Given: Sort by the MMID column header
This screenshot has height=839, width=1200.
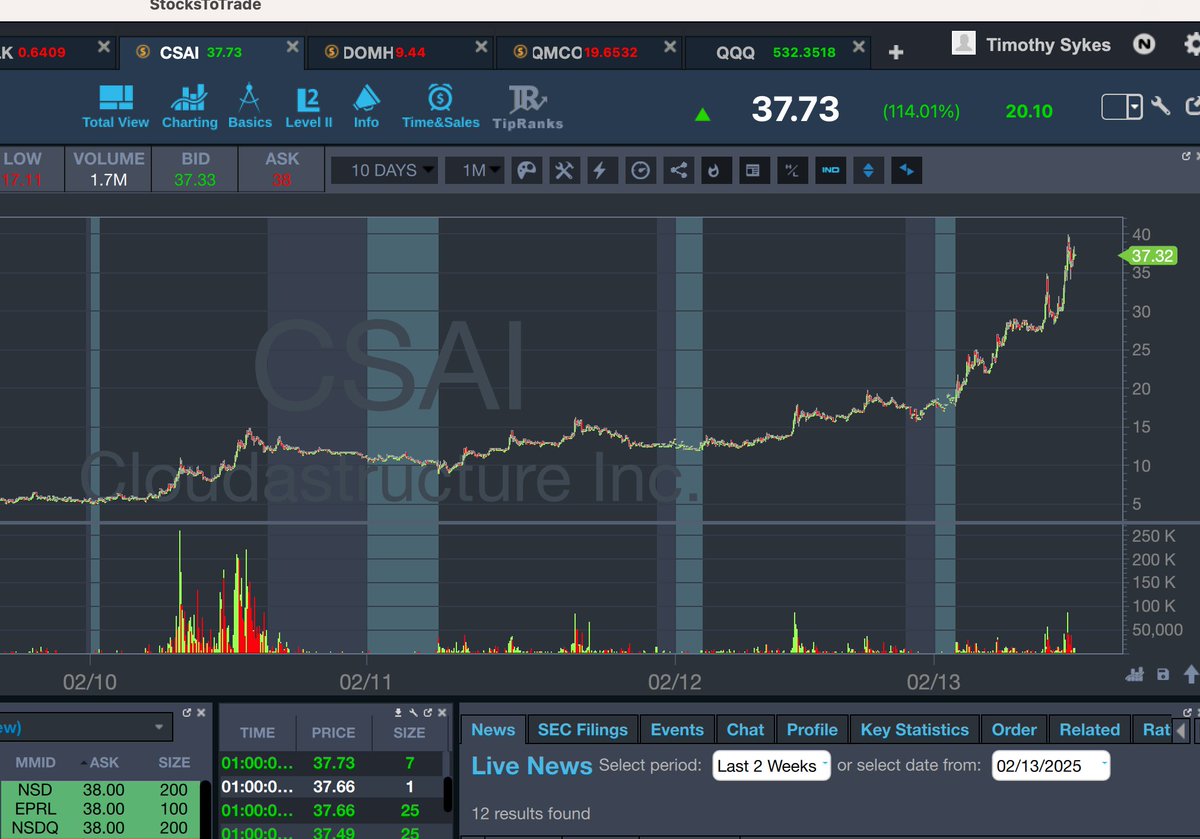Looking at the screenshot, I should tap(34, 762).
